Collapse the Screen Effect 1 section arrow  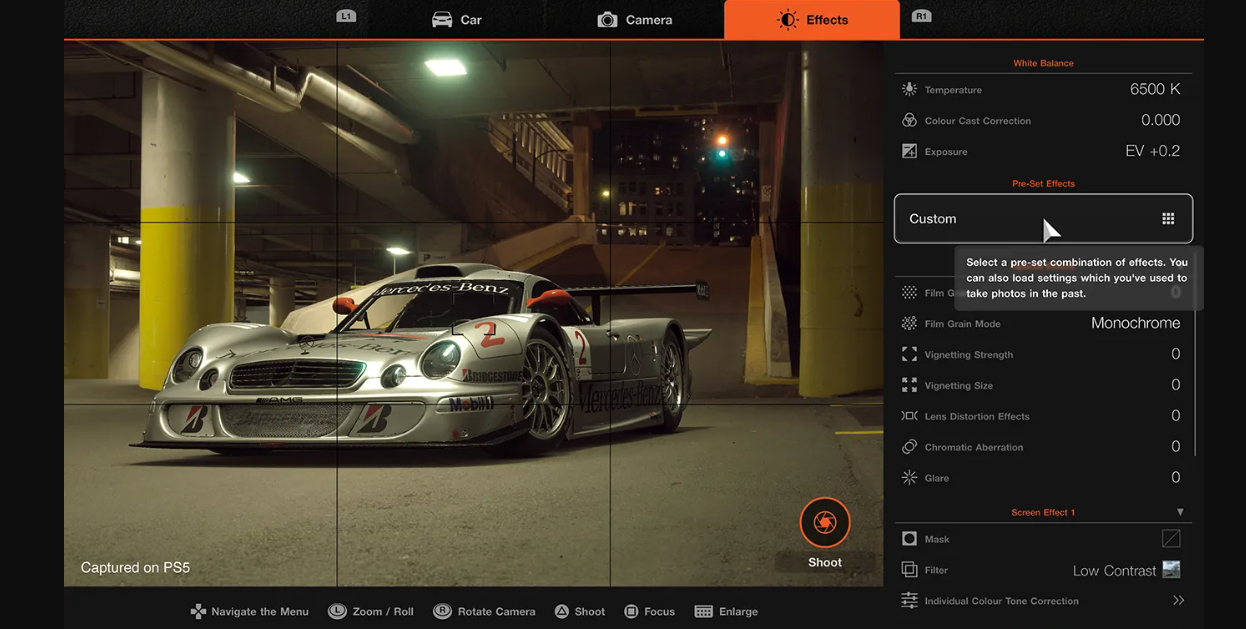(1180, 513)
